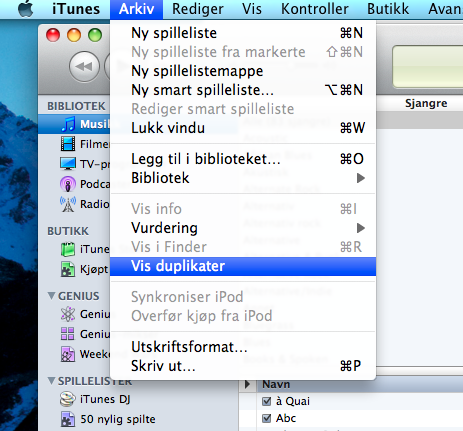Select the Abc song row
The height and width of the screenshot is (431, 463).
point(351,418)
